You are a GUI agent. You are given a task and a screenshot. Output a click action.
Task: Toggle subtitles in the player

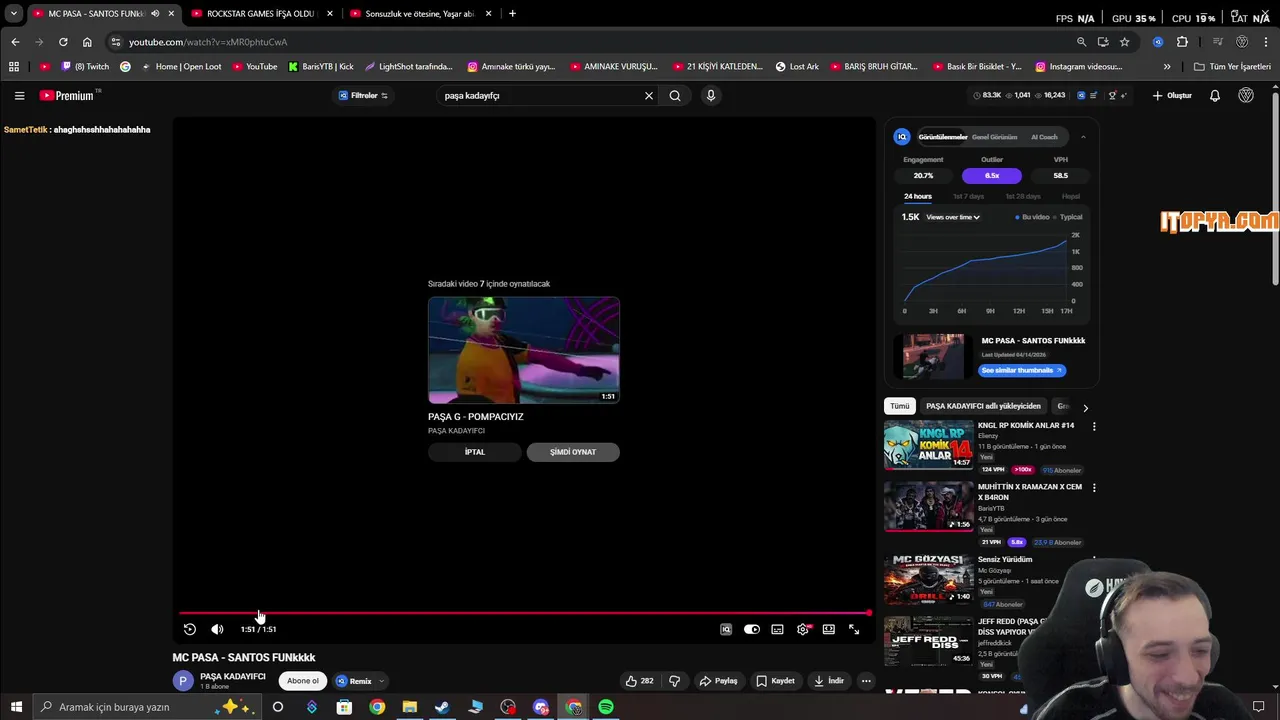point(777,629)
